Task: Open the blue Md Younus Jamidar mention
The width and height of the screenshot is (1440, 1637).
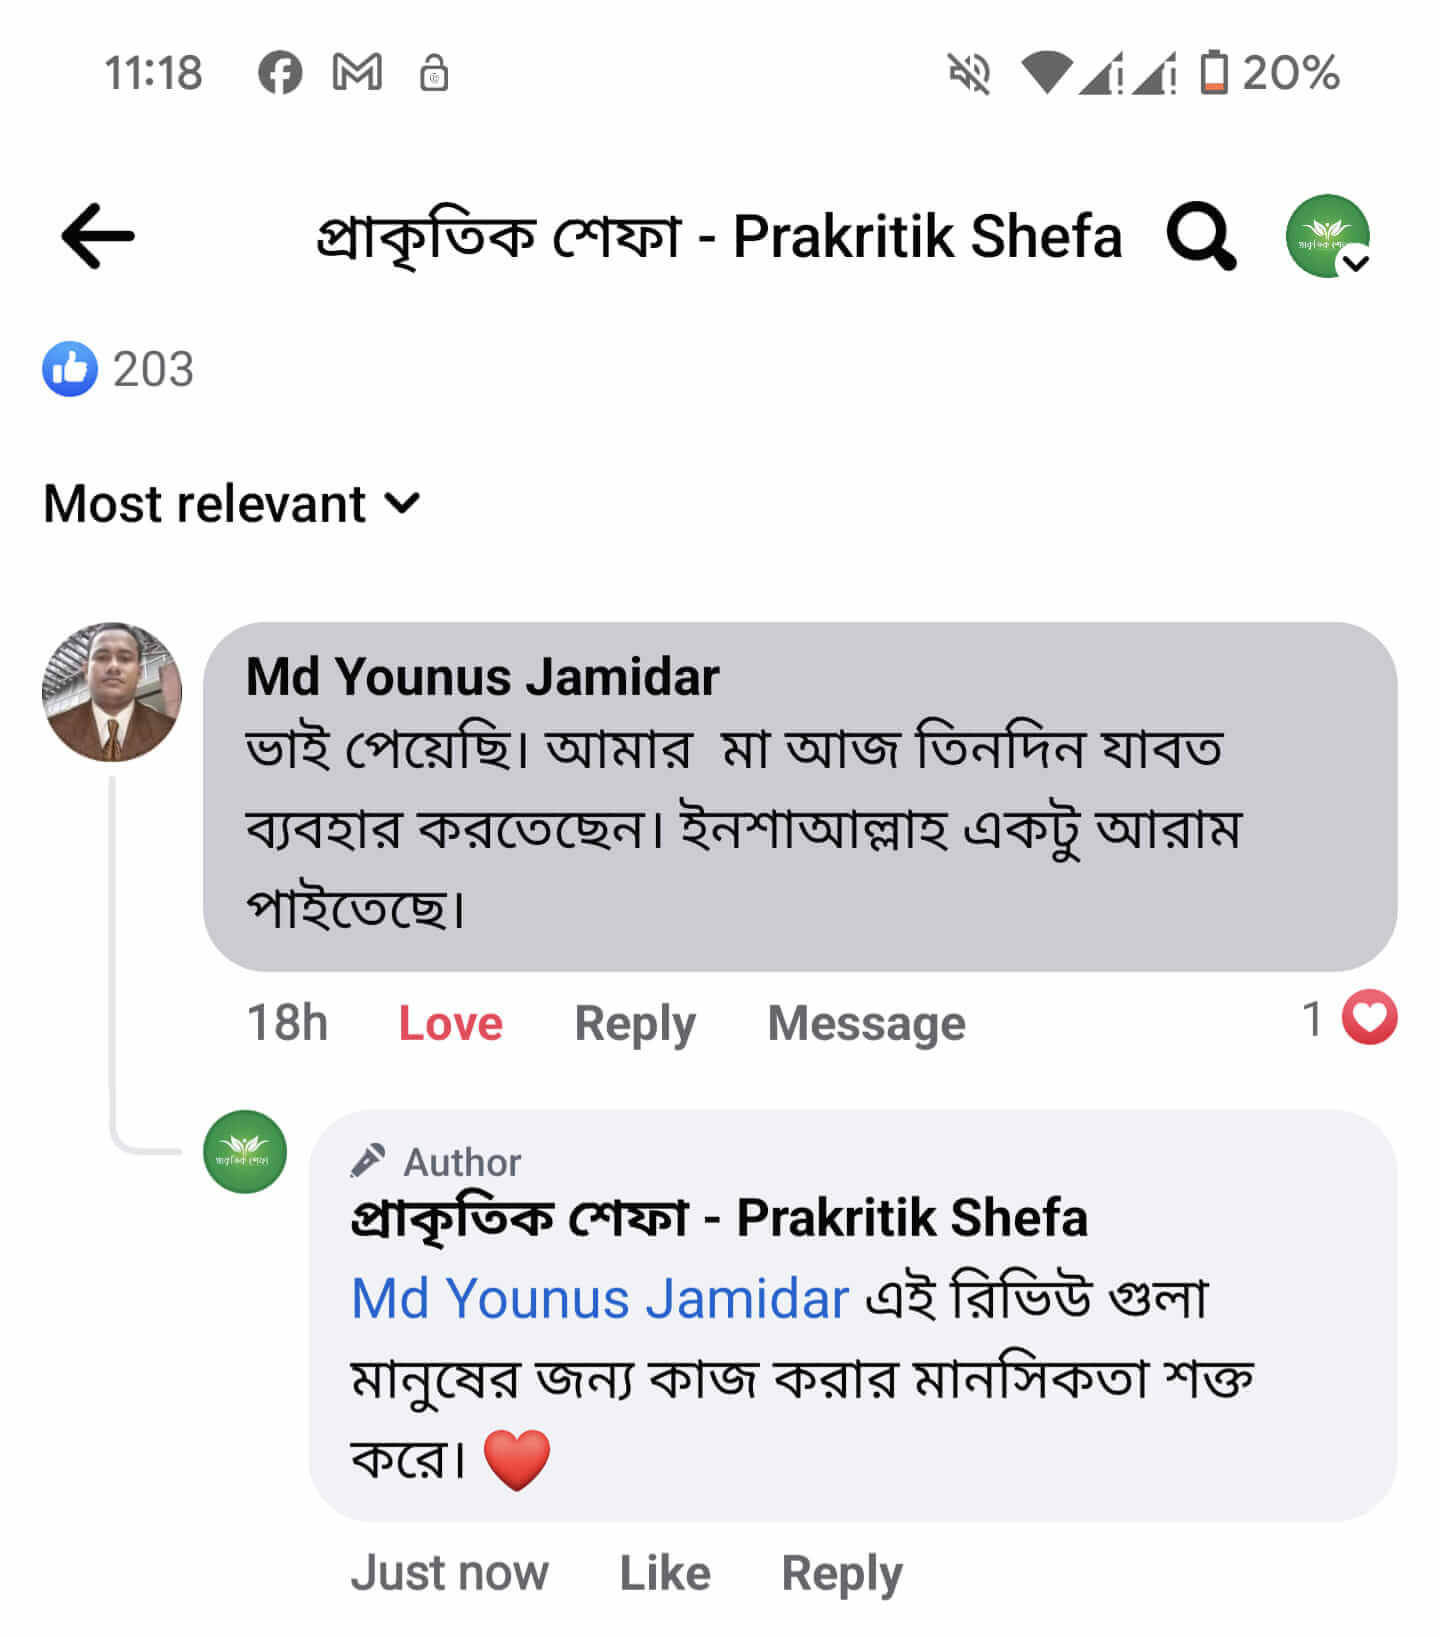Action: 600,1298
